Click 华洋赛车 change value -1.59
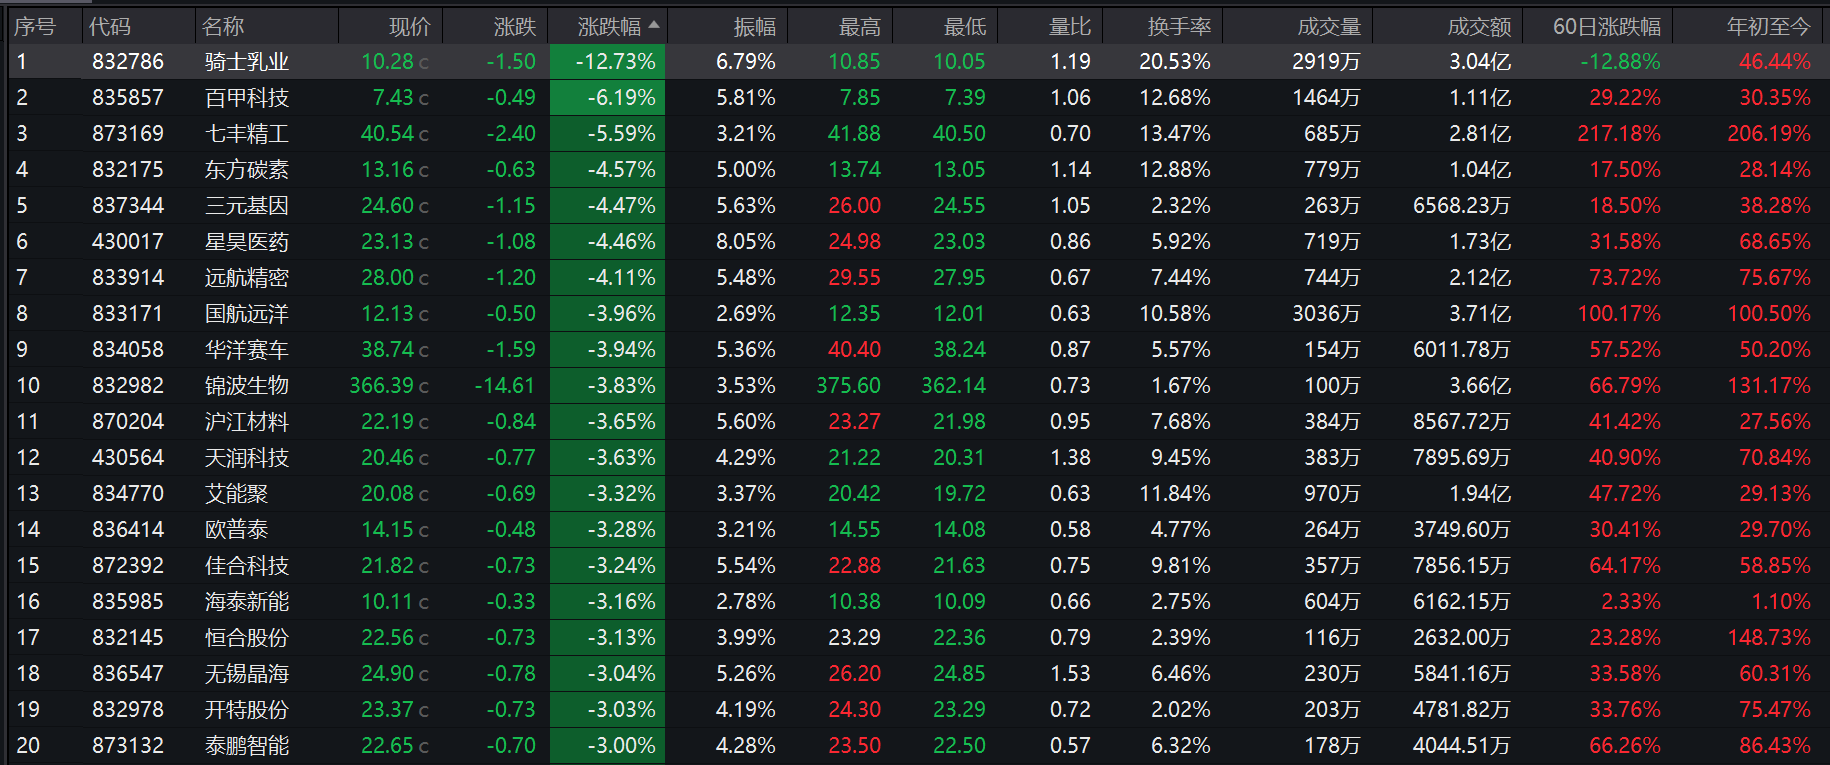Image resolution: width=1830 pixels, height=765 pixels. coord(511,350)
